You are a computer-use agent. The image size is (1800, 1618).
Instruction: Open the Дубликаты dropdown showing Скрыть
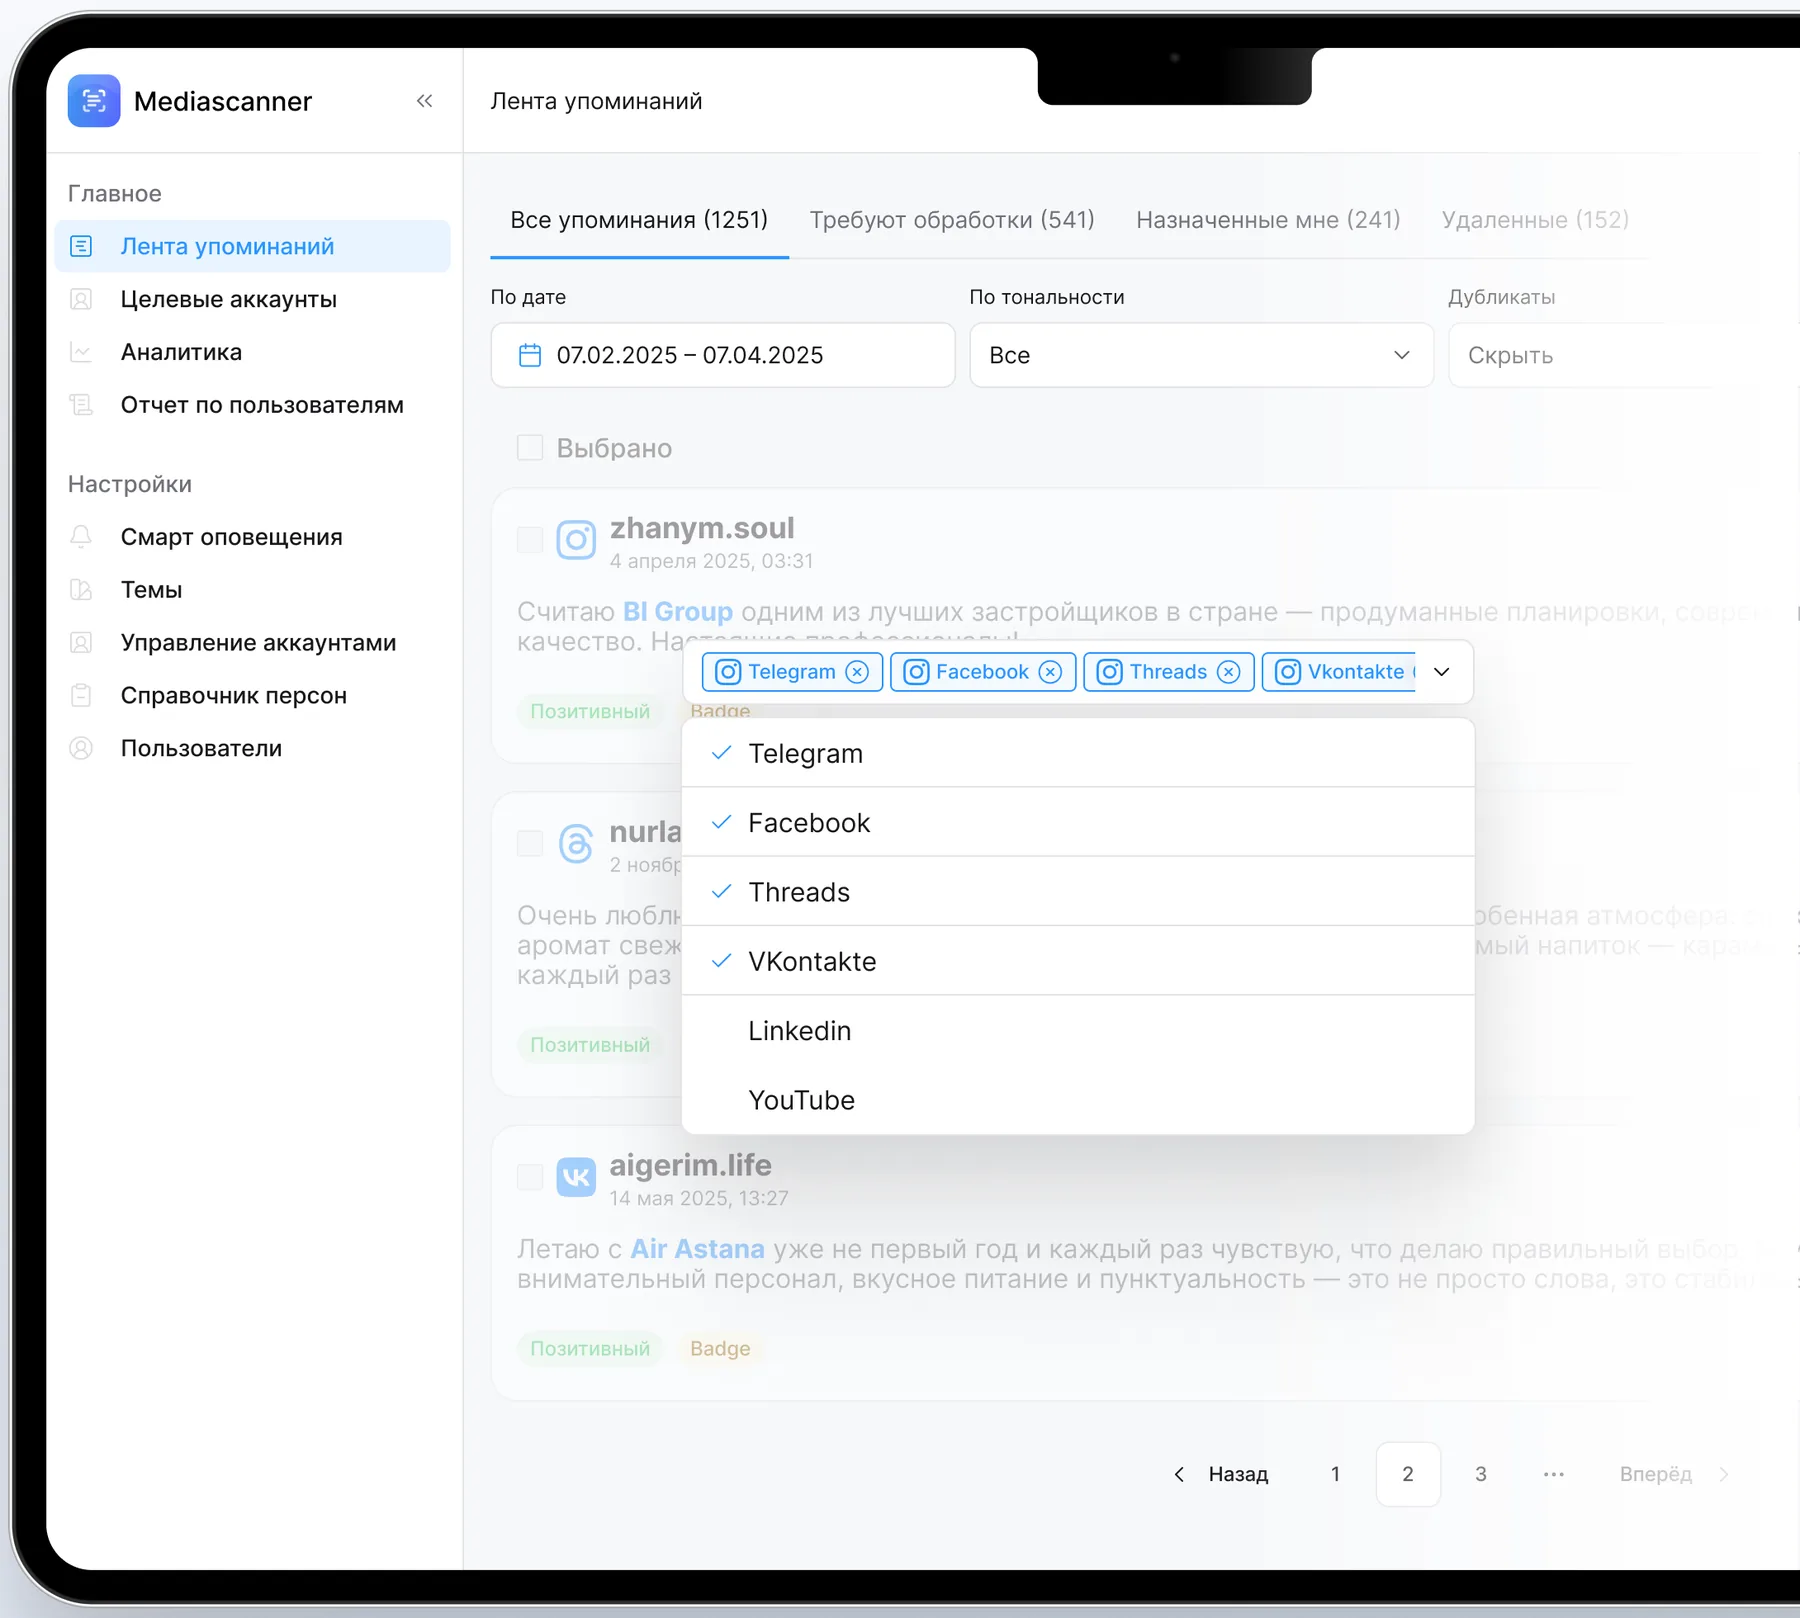1624,355
